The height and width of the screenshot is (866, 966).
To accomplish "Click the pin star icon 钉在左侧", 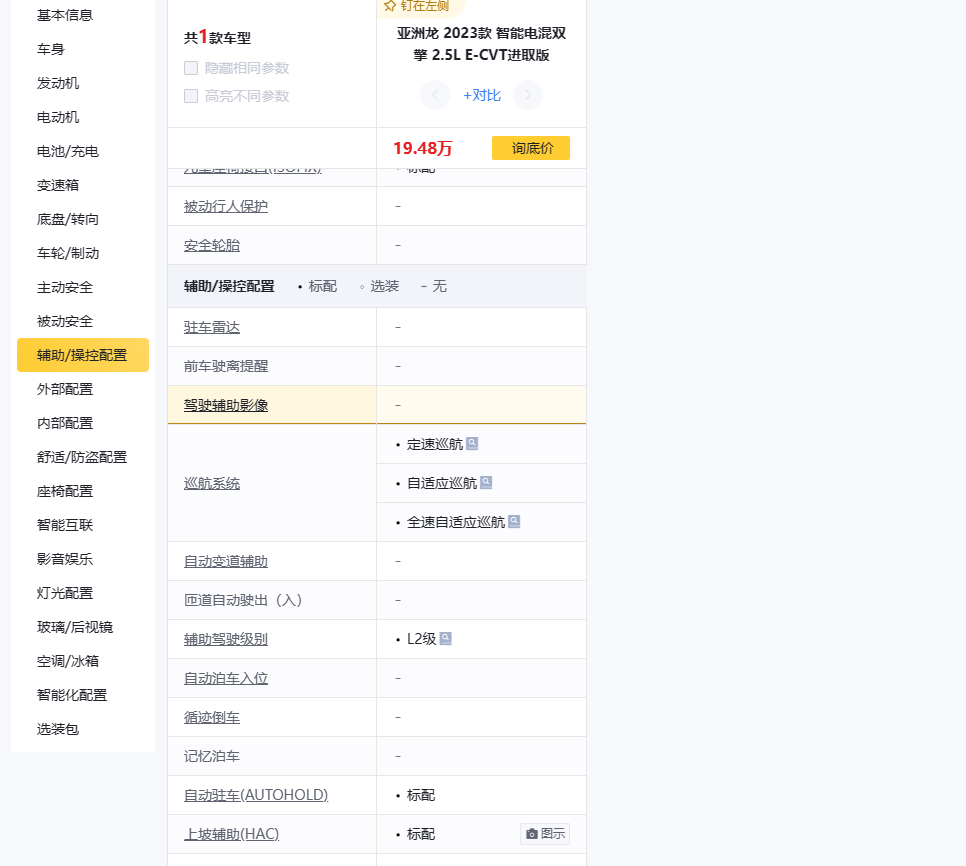I will click(389, 6).
